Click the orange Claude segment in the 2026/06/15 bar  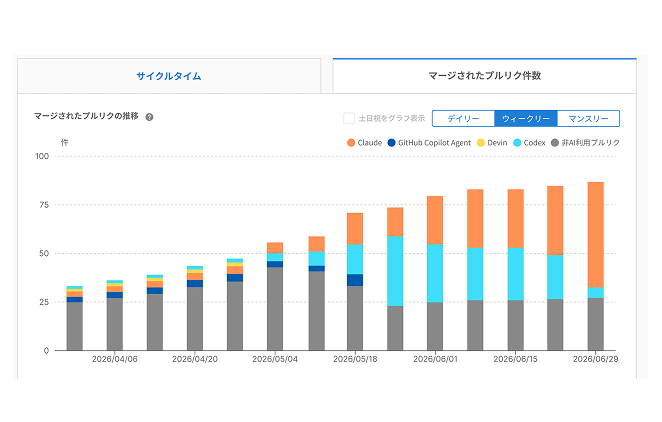(515, 219)
